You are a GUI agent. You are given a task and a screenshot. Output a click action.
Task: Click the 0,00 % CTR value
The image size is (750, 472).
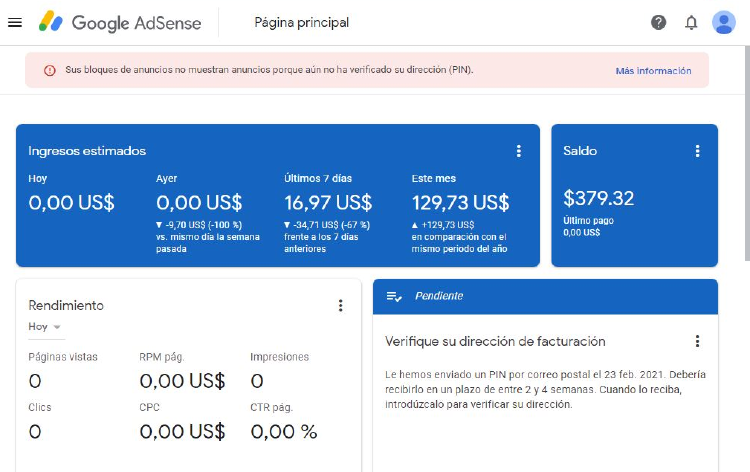[284, 432]
